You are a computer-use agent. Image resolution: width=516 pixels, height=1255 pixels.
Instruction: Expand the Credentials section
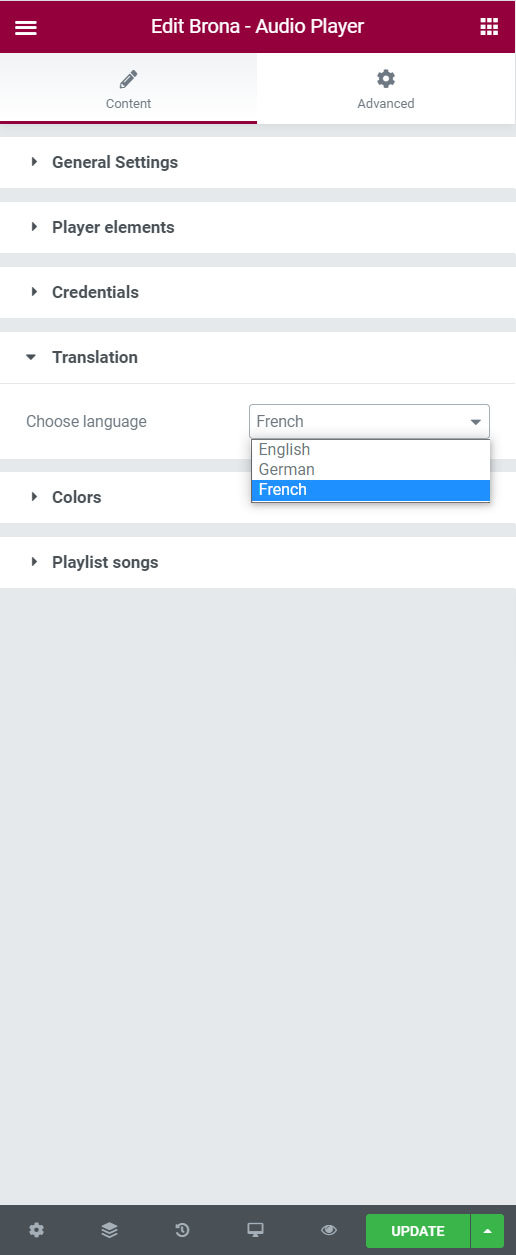[258, 292]
